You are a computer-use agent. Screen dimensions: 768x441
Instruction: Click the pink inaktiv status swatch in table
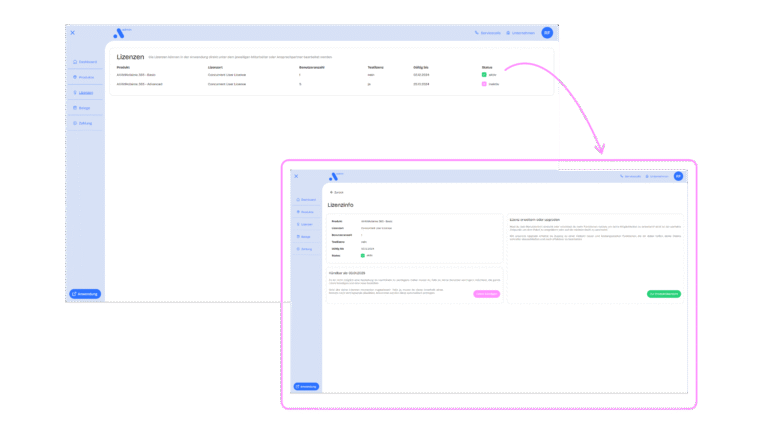pyautogui.click(x=484, y=84)
